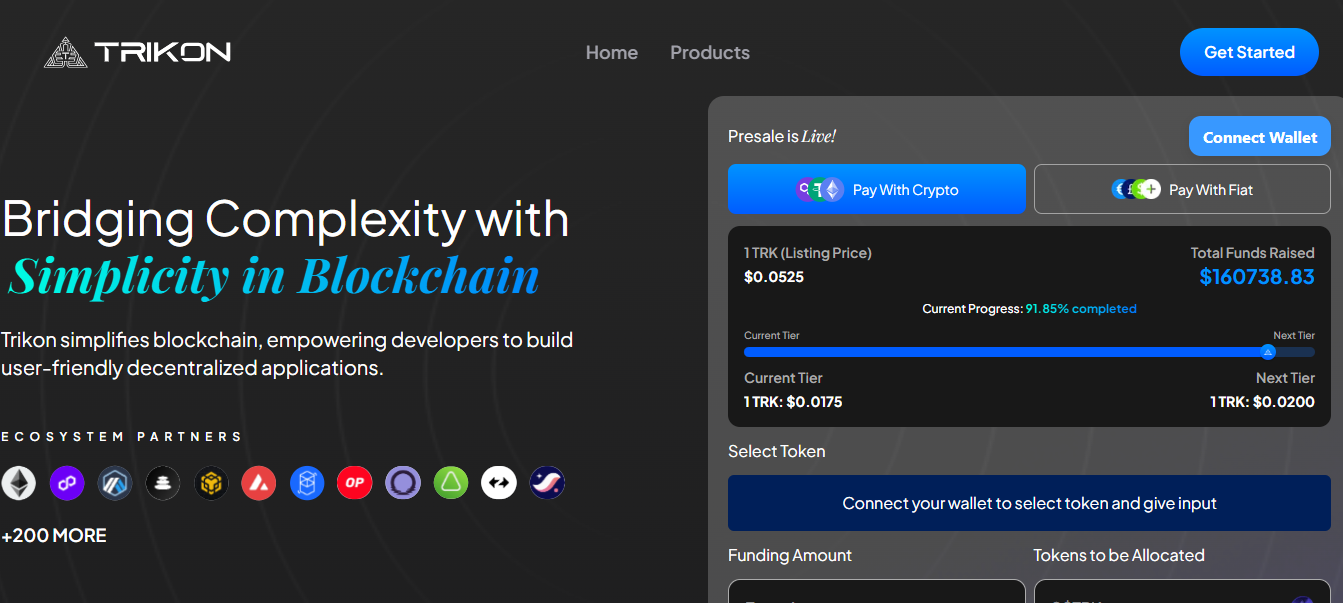Click the Starknet partner icon

tap(547, 484)
